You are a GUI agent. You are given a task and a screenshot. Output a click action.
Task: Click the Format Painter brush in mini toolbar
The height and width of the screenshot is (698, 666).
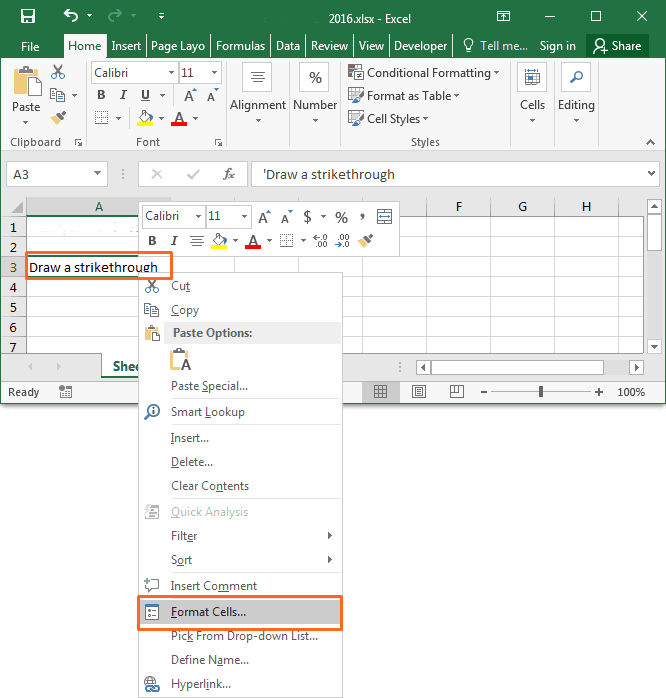366,241
